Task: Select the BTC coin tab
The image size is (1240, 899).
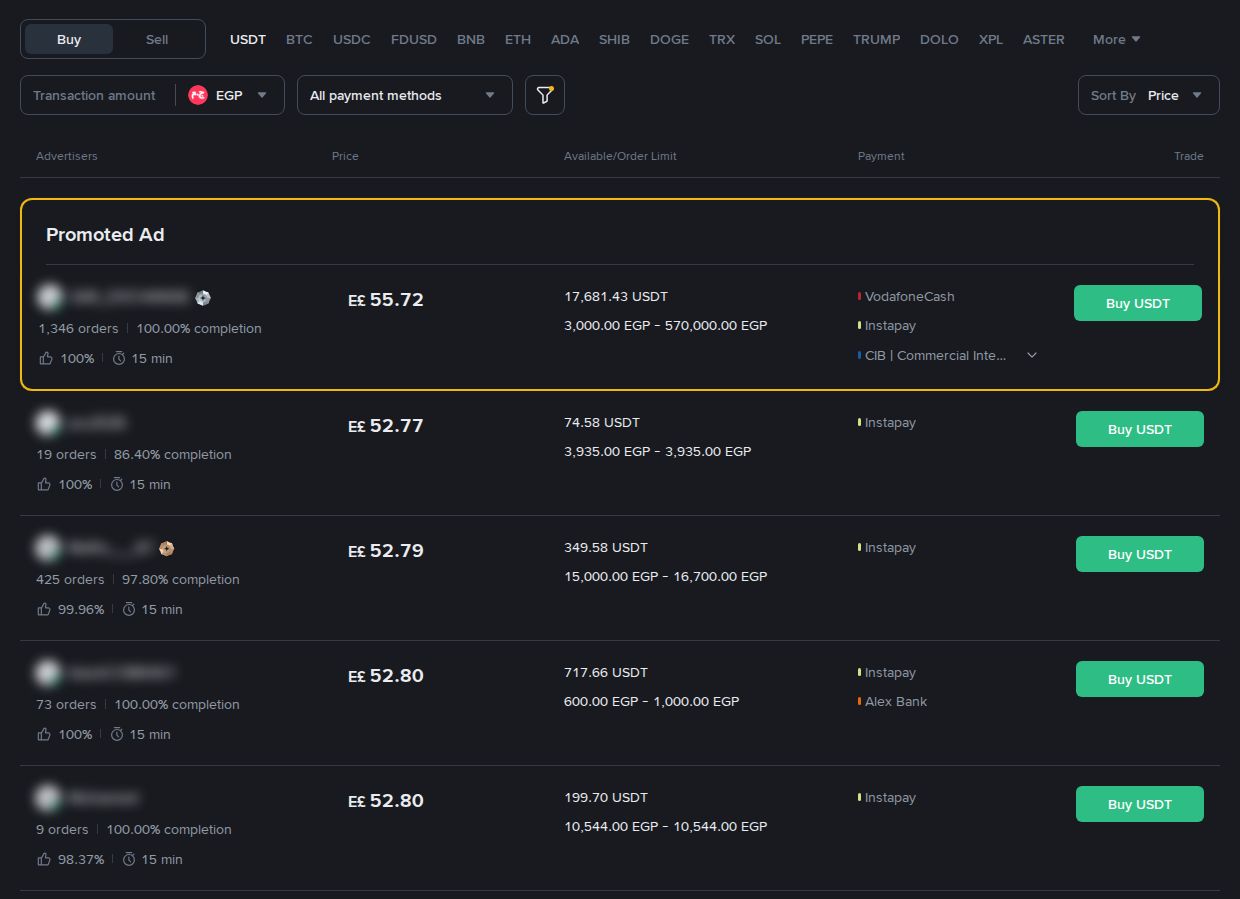Action: (x=299, y=39)
